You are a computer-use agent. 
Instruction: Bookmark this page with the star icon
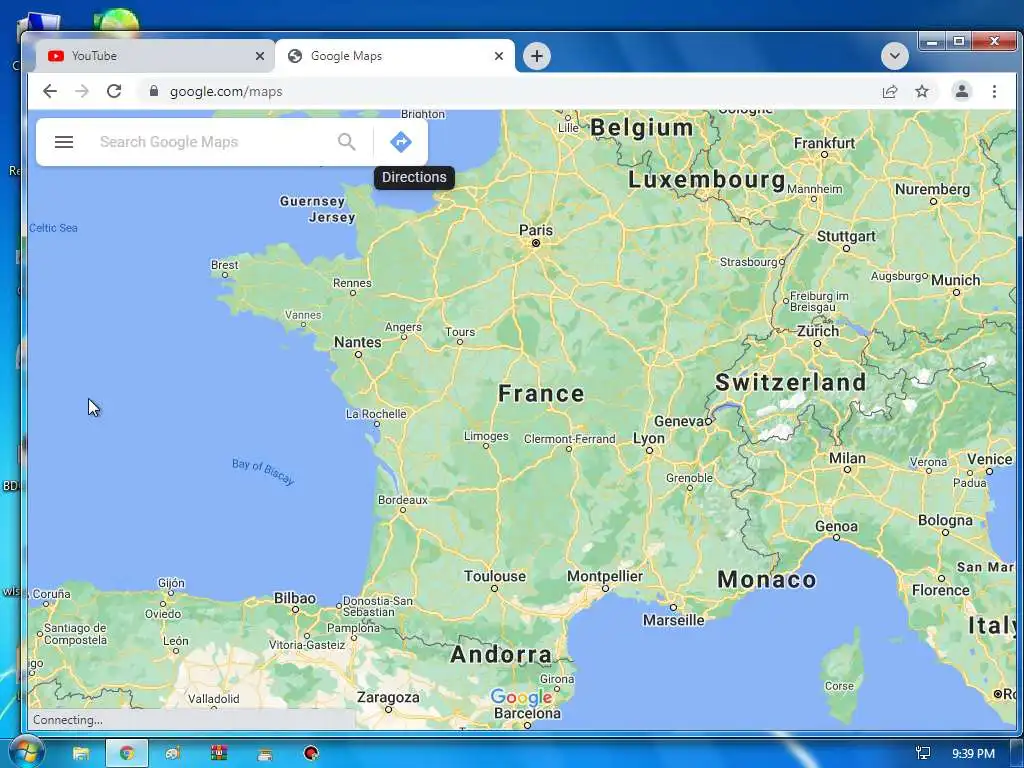coord(921,91)
